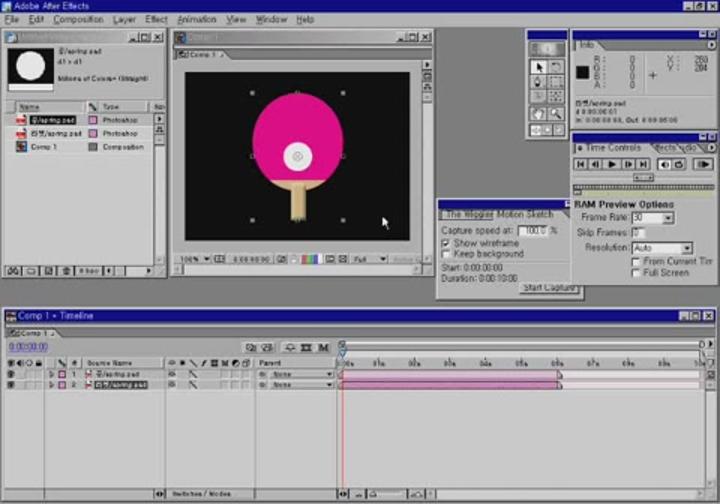Click the Motion Blur enable M button in Timeline

click(x=323, y=347)
